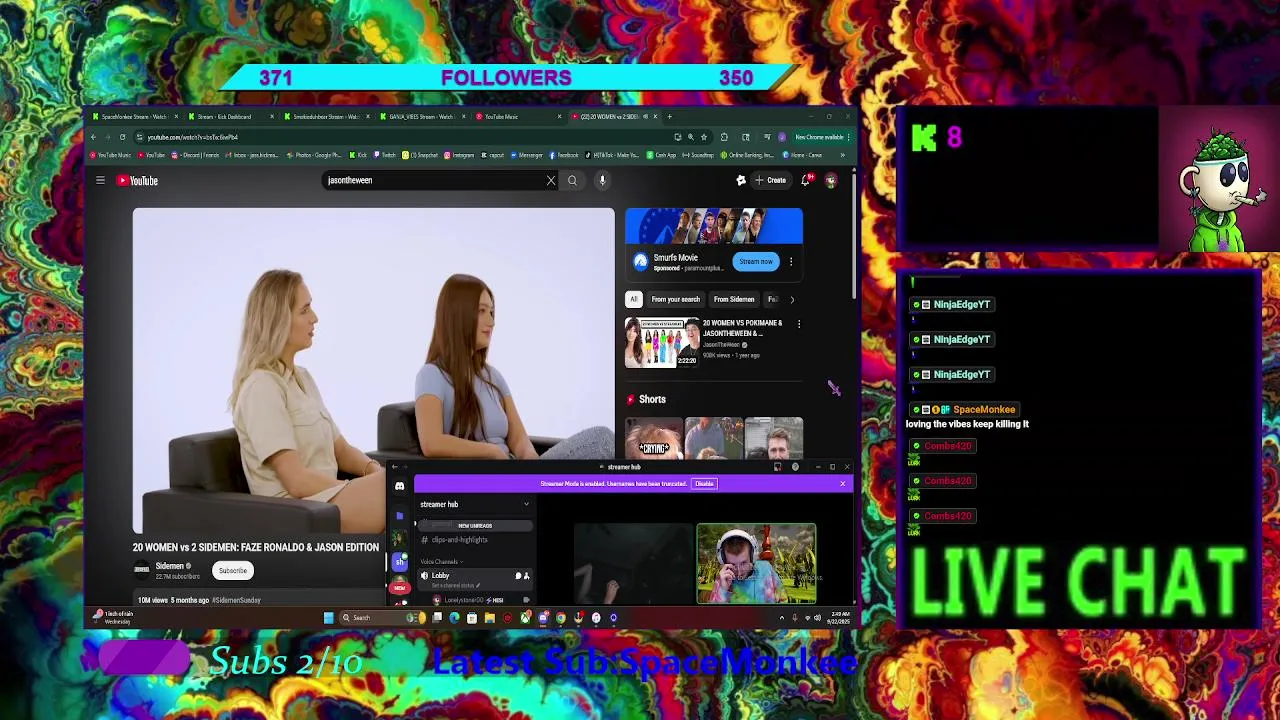Open YouTube notifications bell

pos(806,180)
